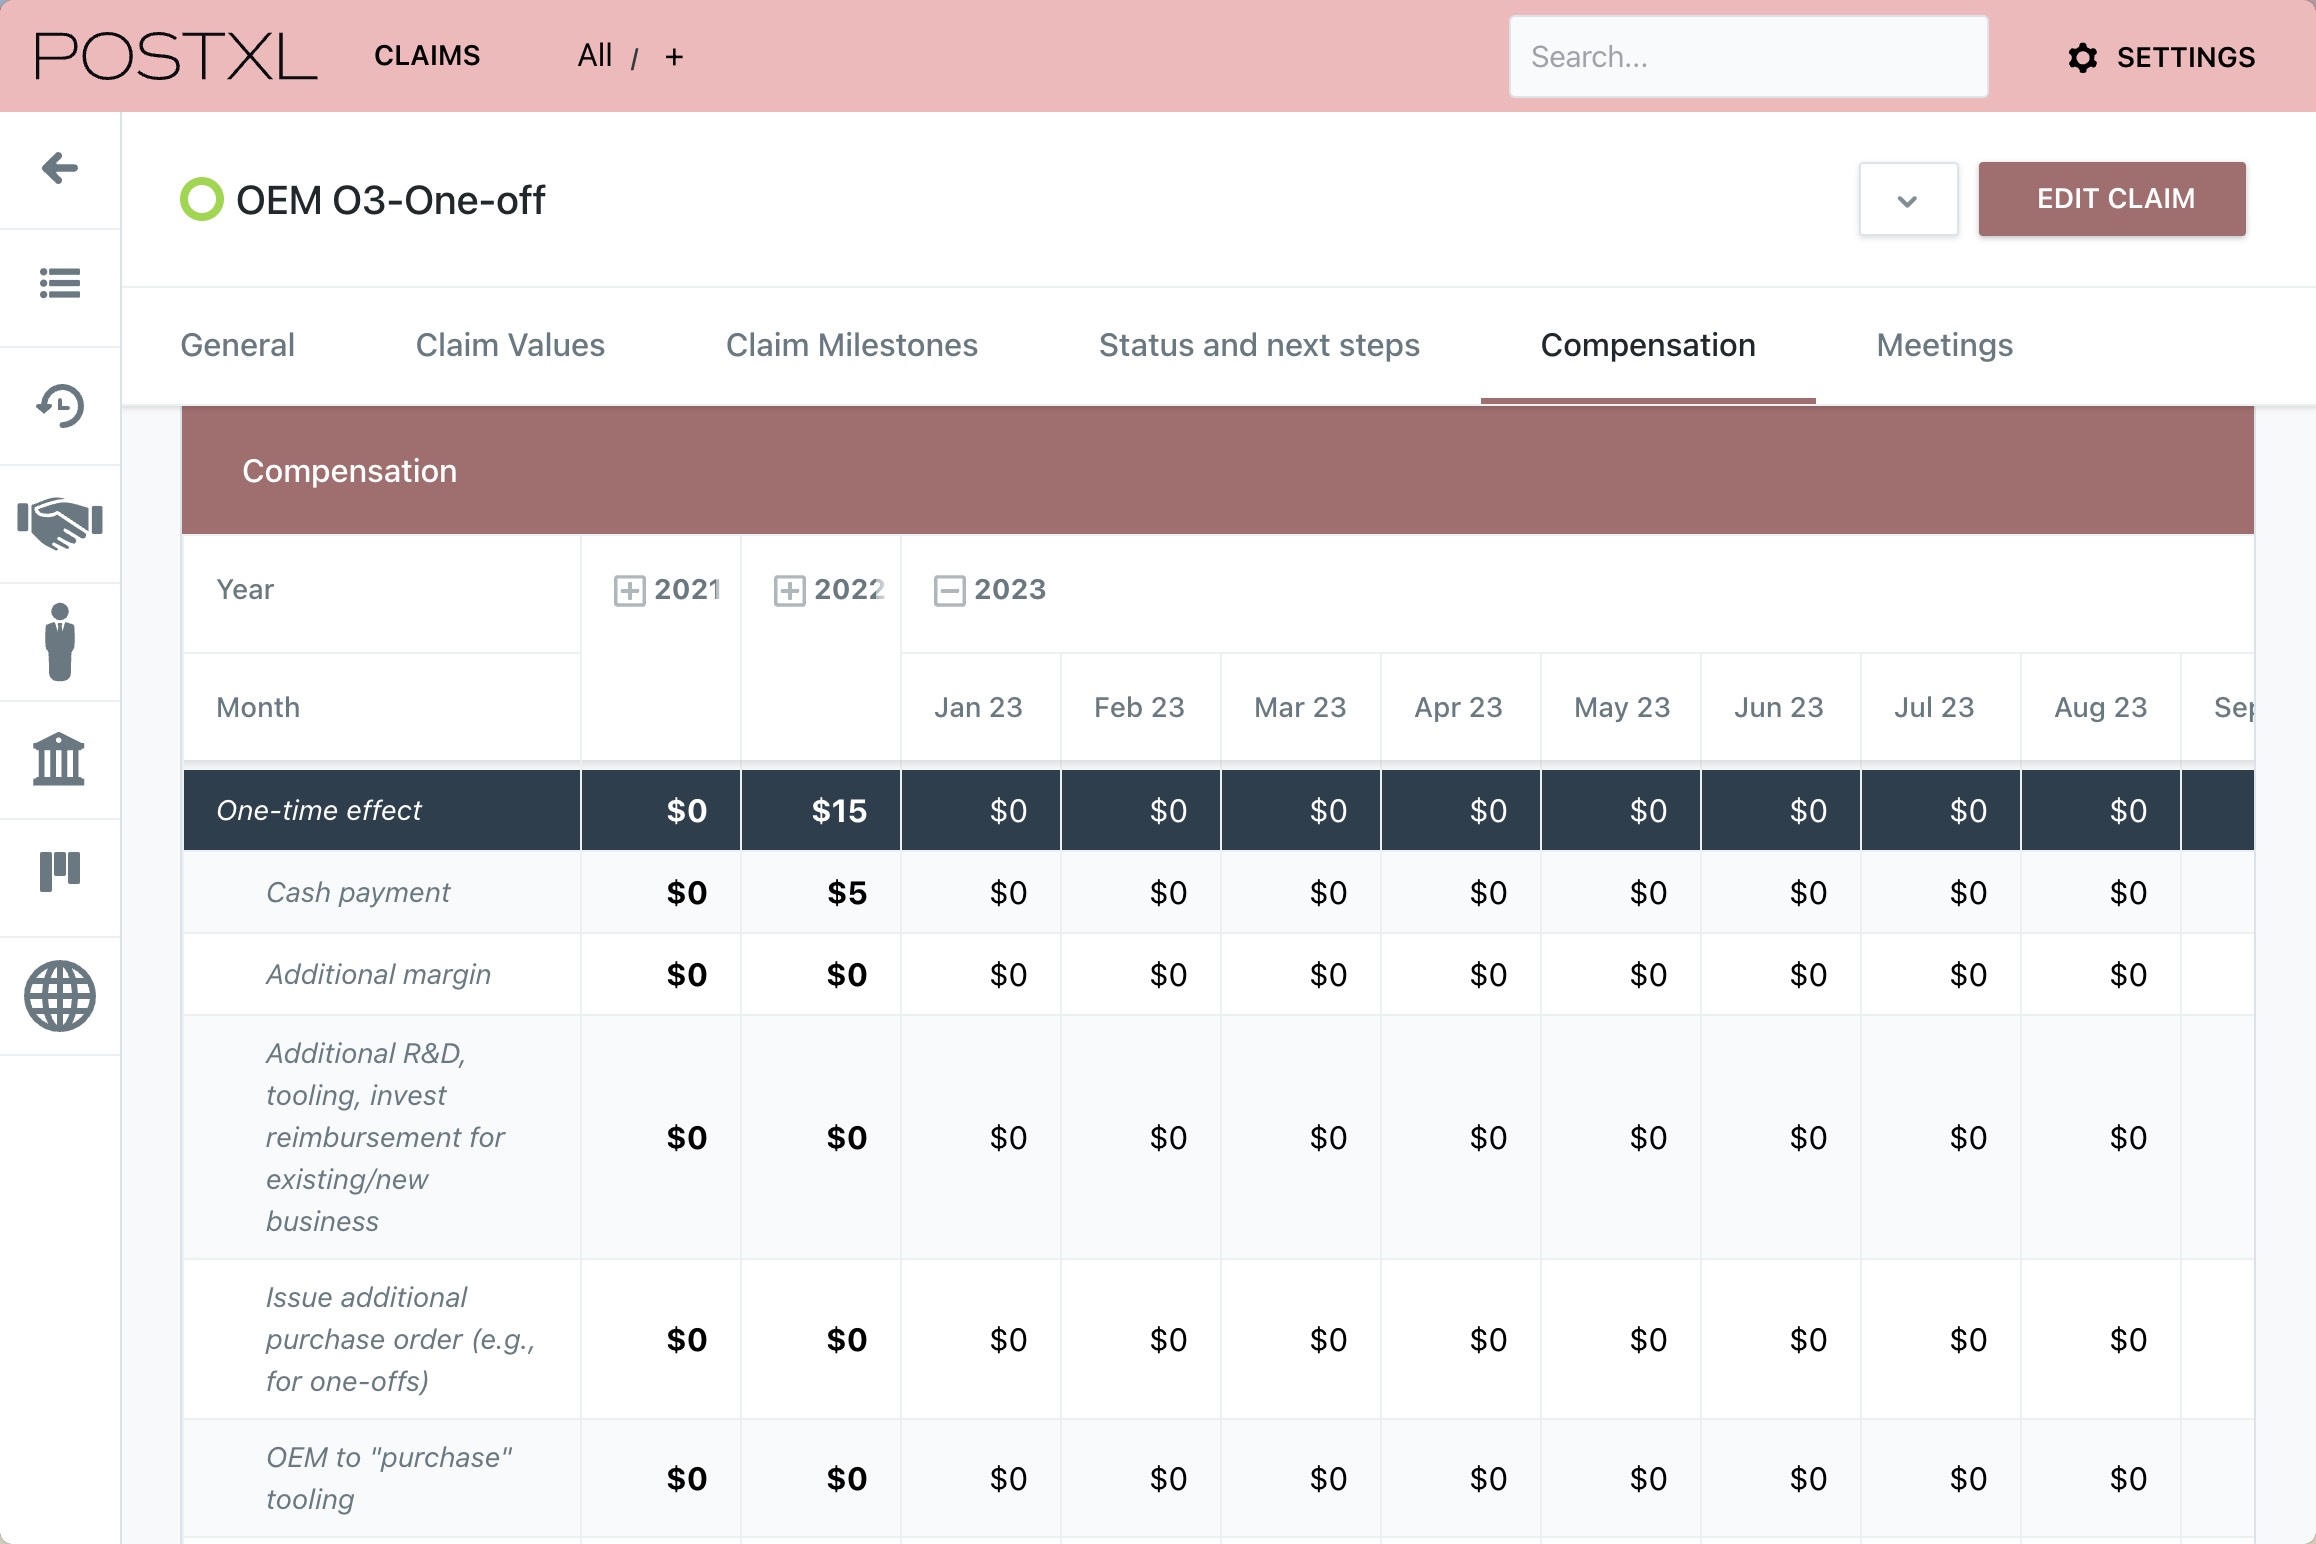Click the plus to add new filter
This screenshot has height=1544, width=2316.
pyautogui.click(x=674, y=57)
